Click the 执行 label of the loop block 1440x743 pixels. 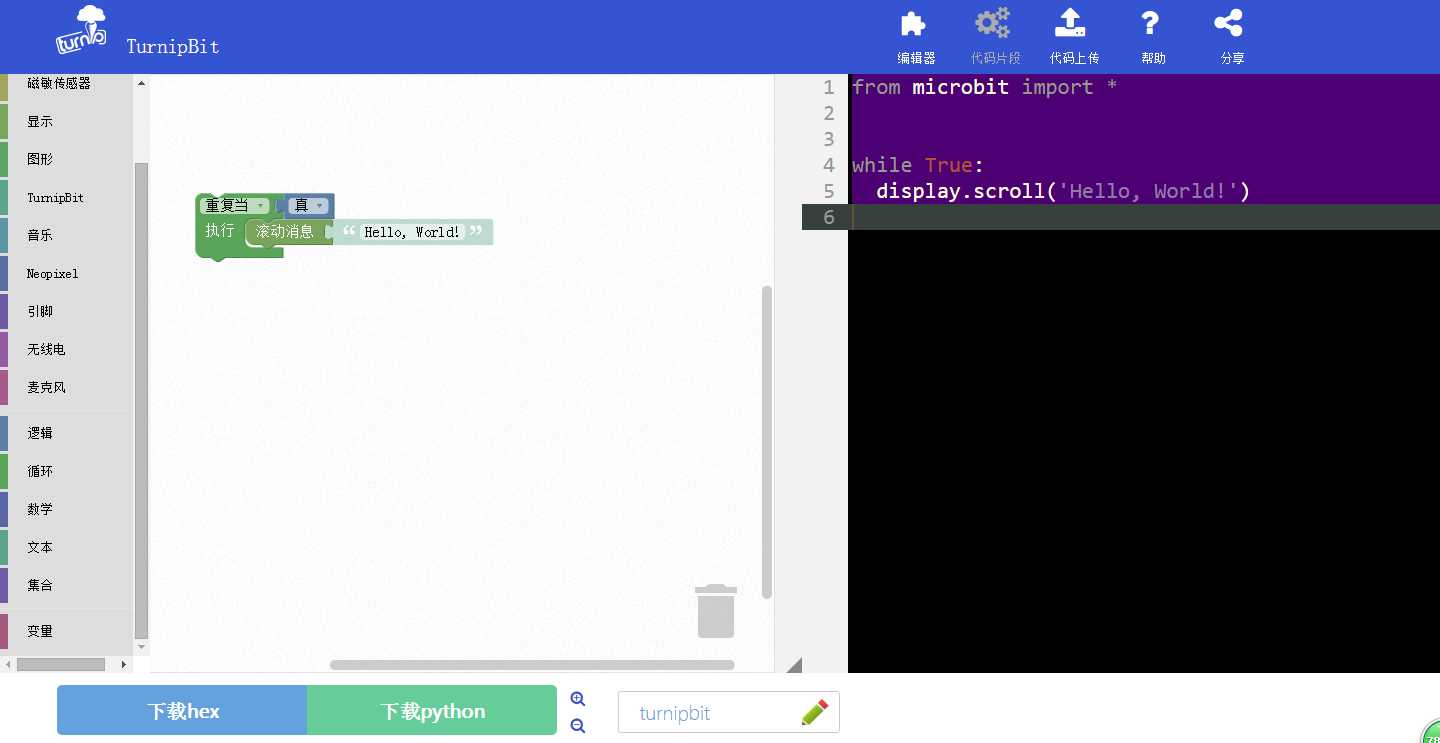(x=220, y=231)
